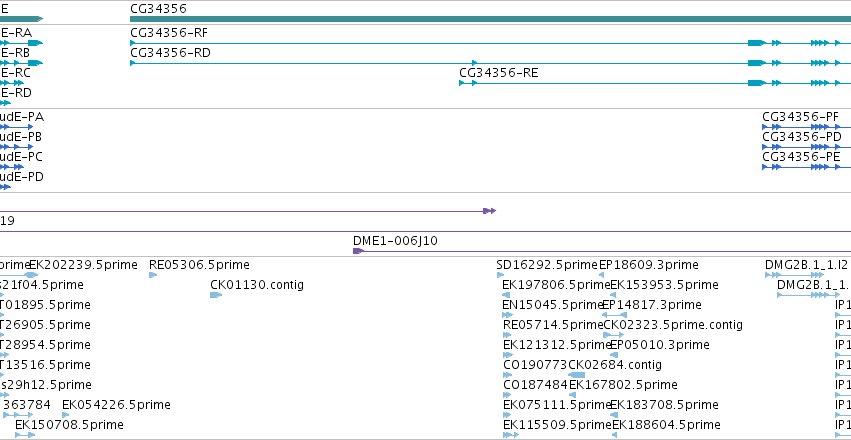Click the CK02684.contig label

(x=615, y=365)
